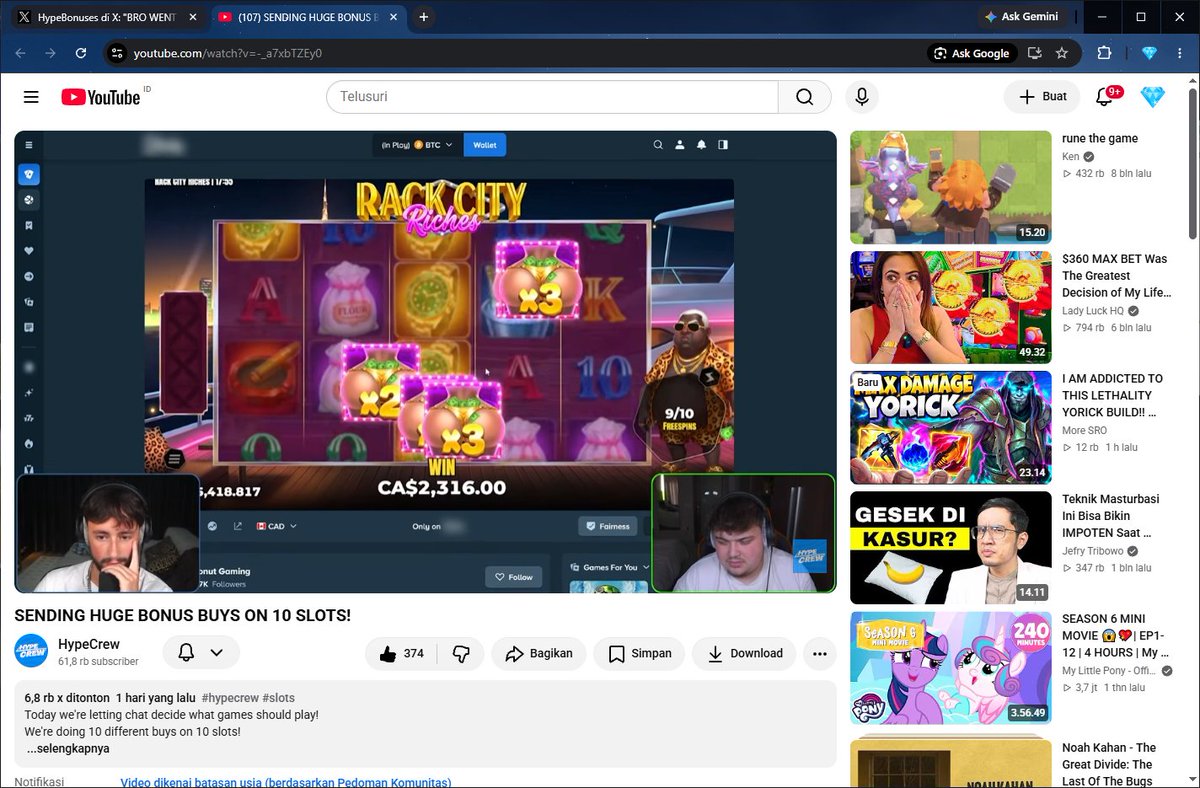Screen dimensions: 1200x788
Task: Like the video with 374 likes
Action: [x=401, y=654]
